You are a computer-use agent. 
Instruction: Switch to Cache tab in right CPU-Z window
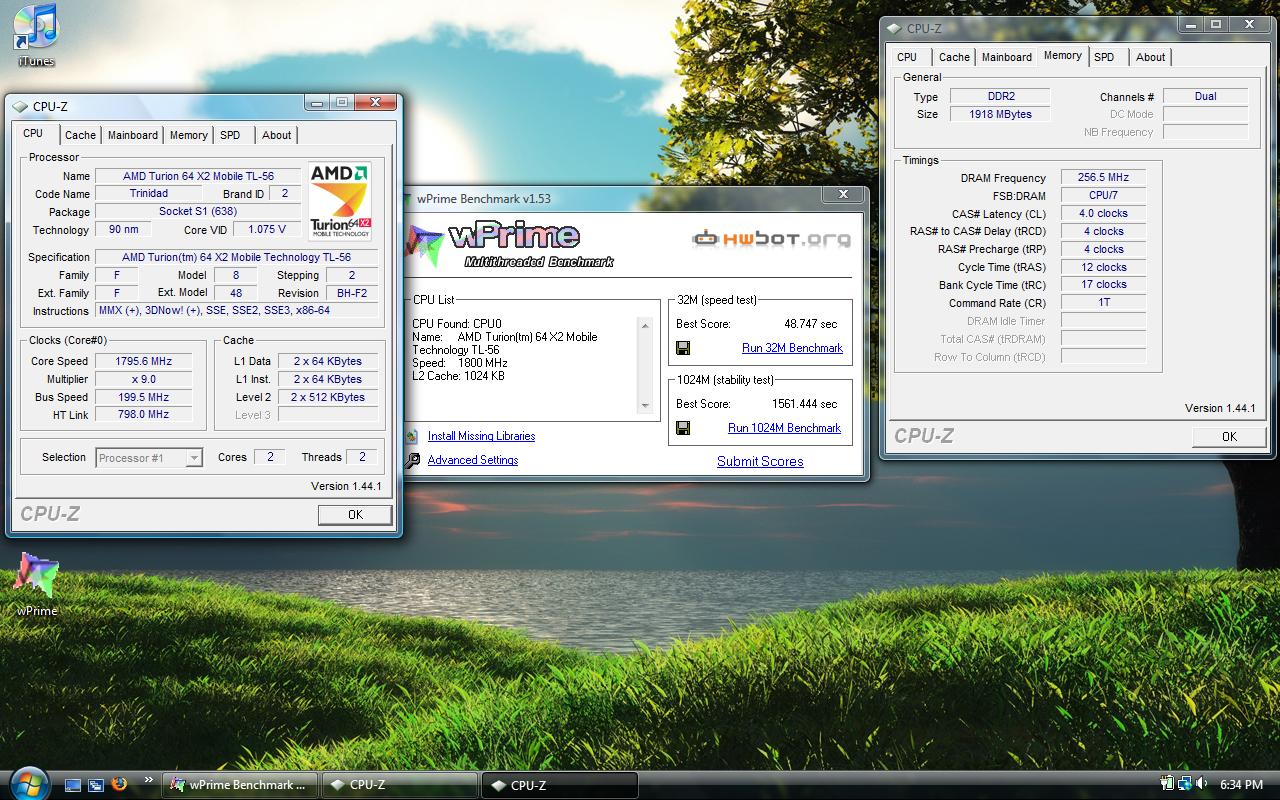(x=954, y=58)
